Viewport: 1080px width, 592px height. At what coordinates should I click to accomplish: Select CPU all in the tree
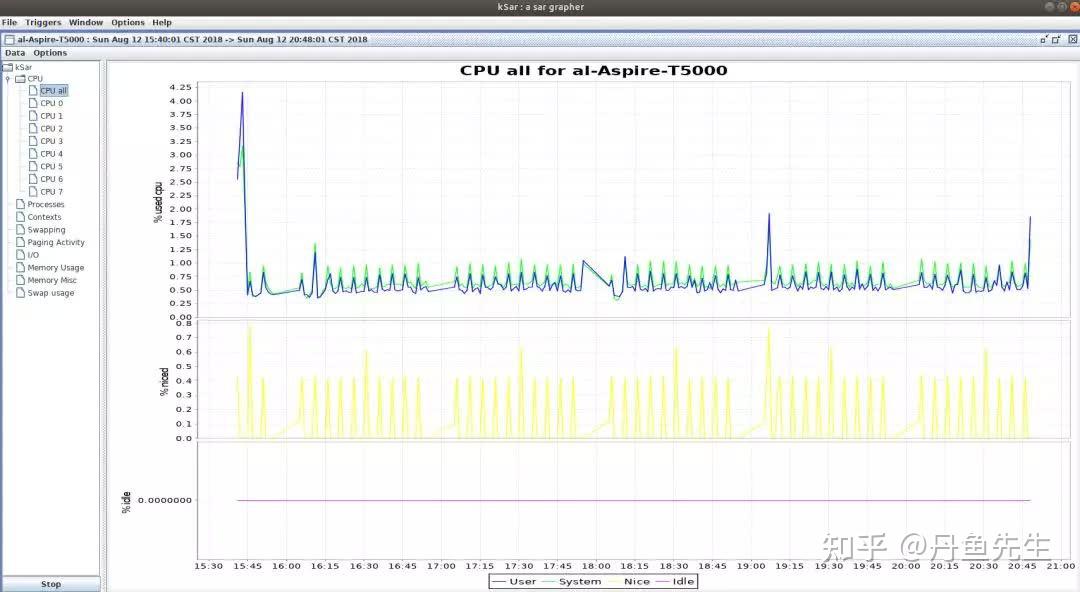54,90
